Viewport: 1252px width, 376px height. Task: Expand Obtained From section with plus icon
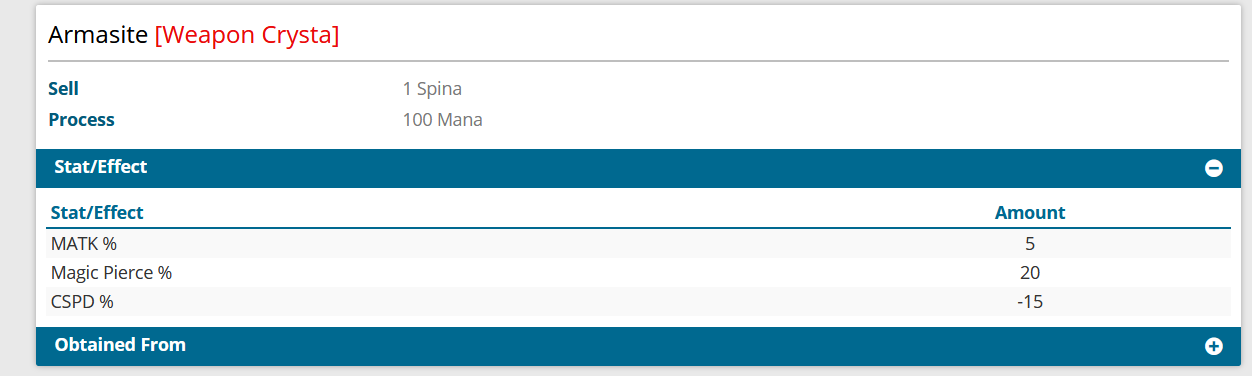click(1214, 346)
